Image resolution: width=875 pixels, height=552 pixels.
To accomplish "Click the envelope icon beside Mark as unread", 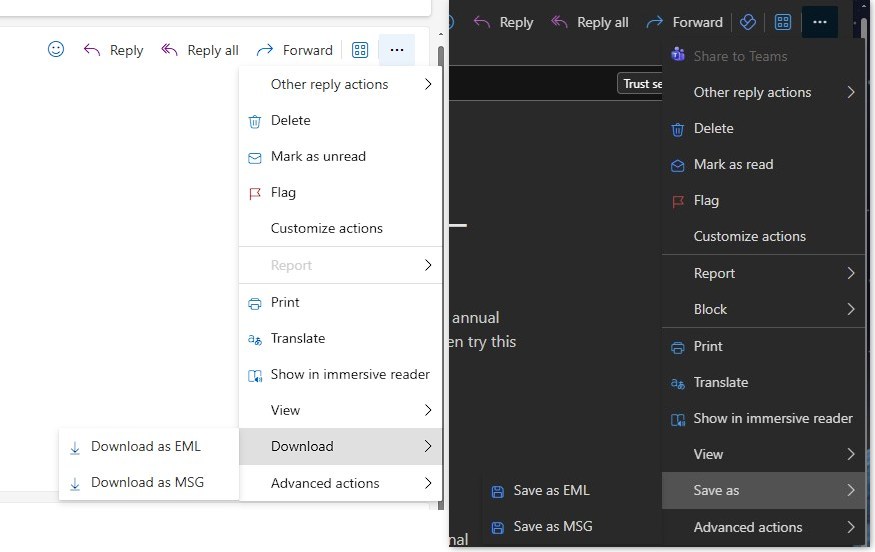I will coord(254,158).
